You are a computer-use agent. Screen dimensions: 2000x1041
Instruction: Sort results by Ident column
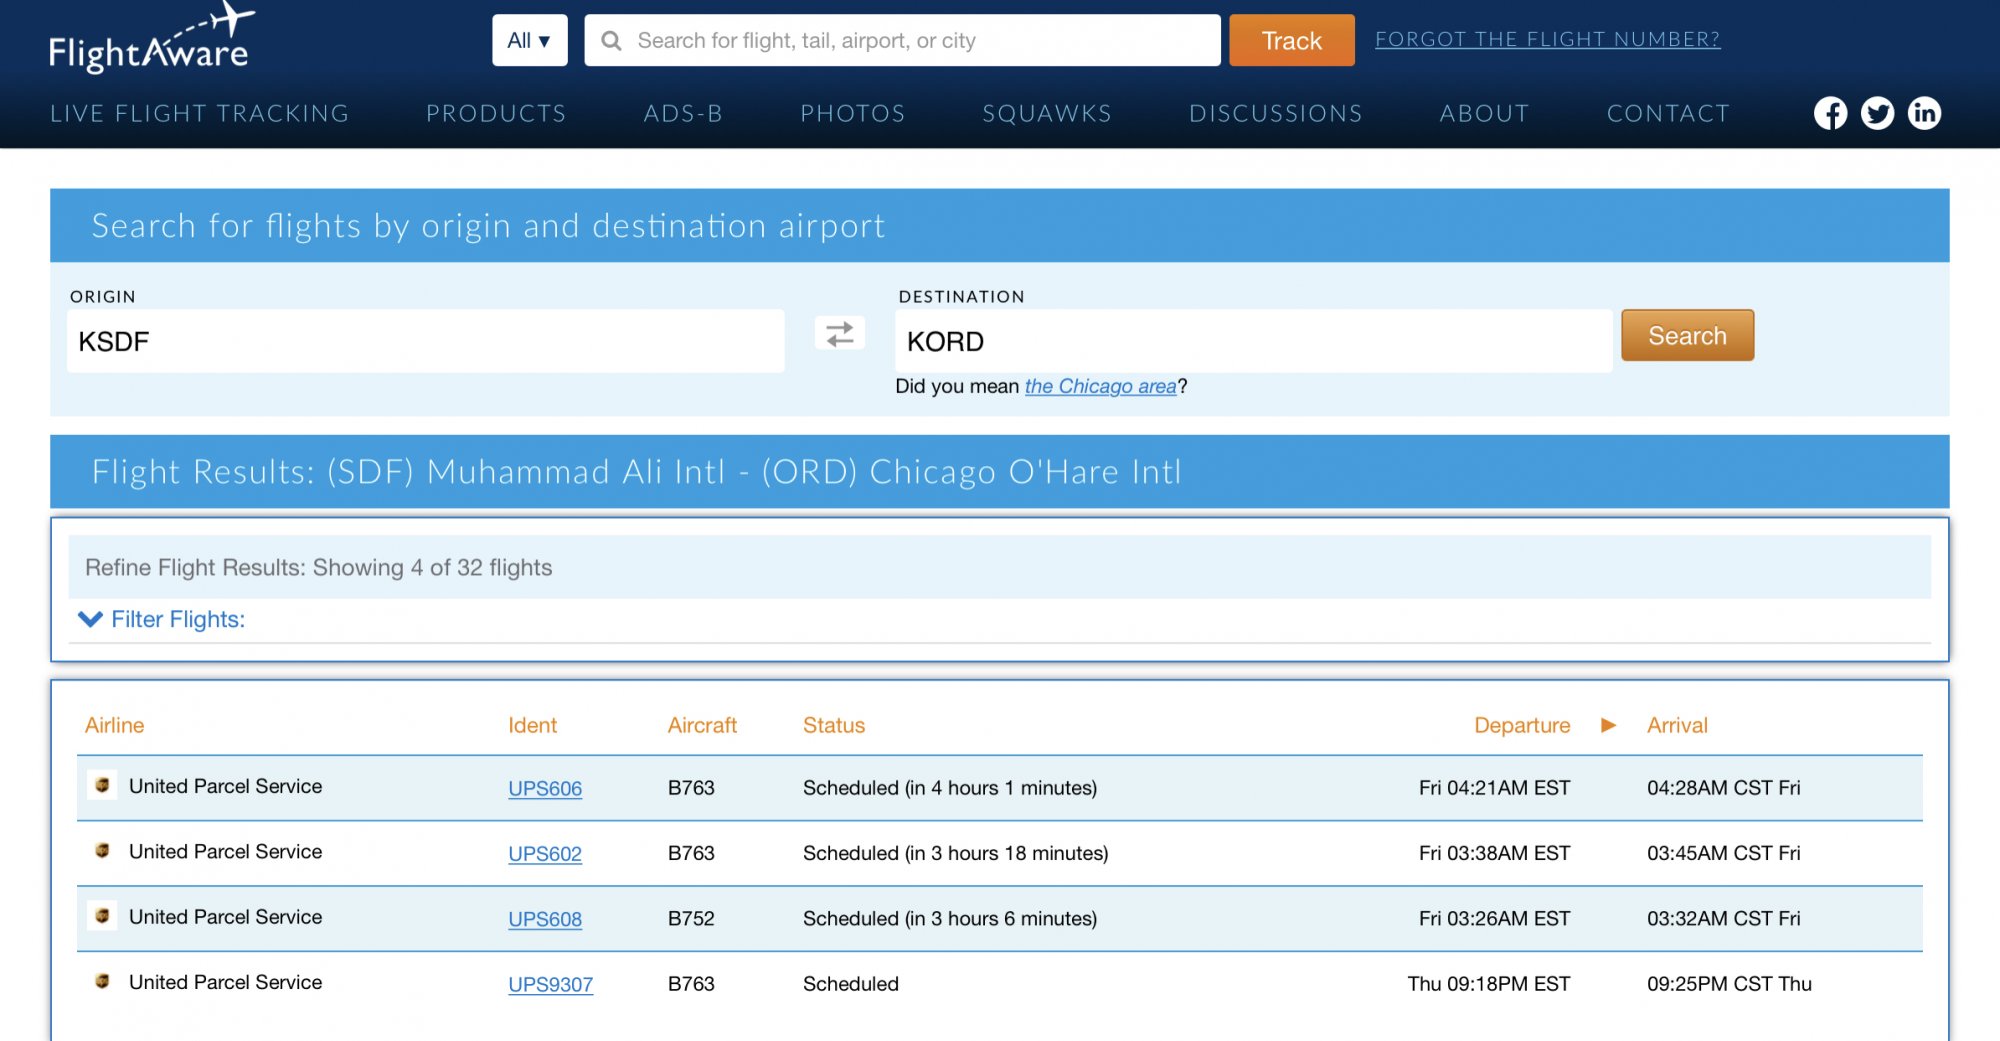[532, 725]
